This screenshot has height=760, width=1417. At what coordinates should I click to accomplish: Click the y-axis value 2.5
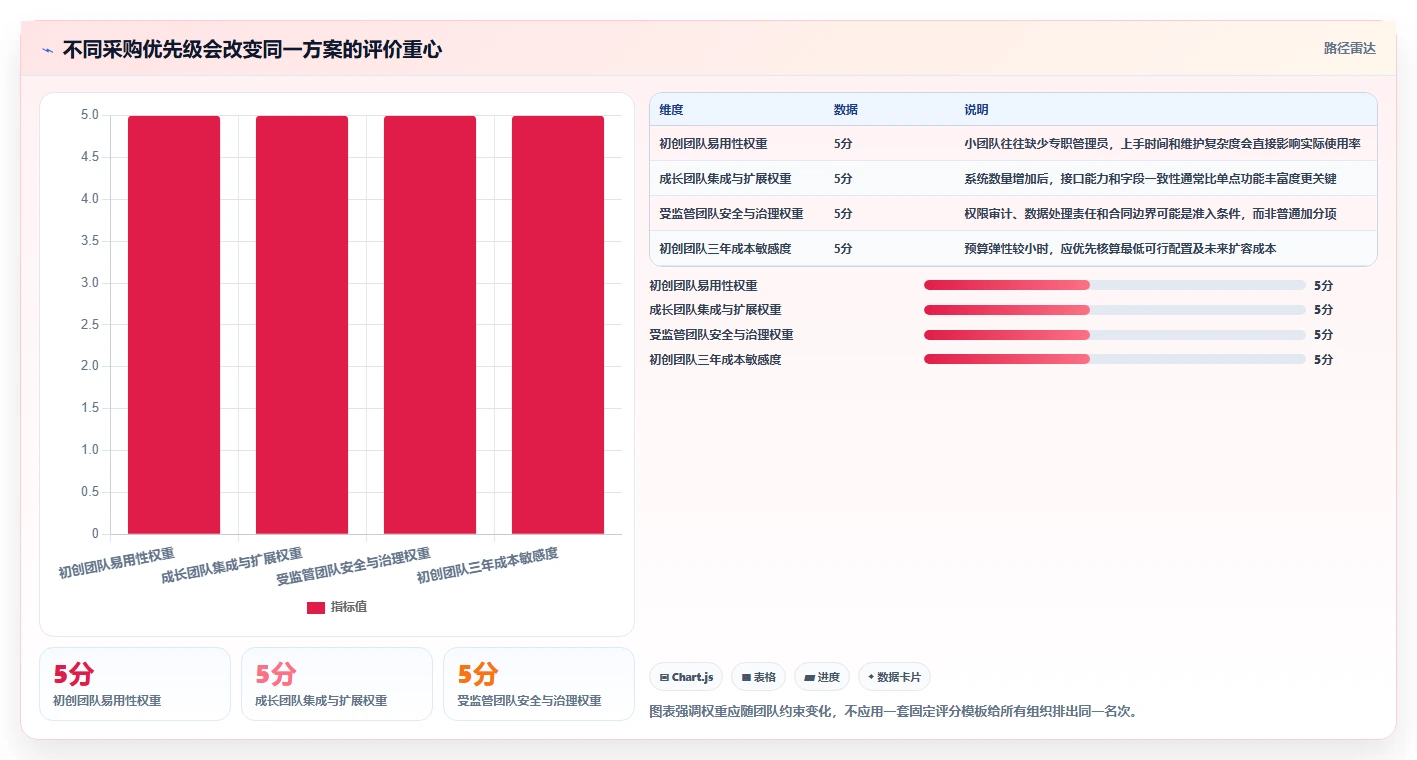pyautogui.click(x=90, y=325)
